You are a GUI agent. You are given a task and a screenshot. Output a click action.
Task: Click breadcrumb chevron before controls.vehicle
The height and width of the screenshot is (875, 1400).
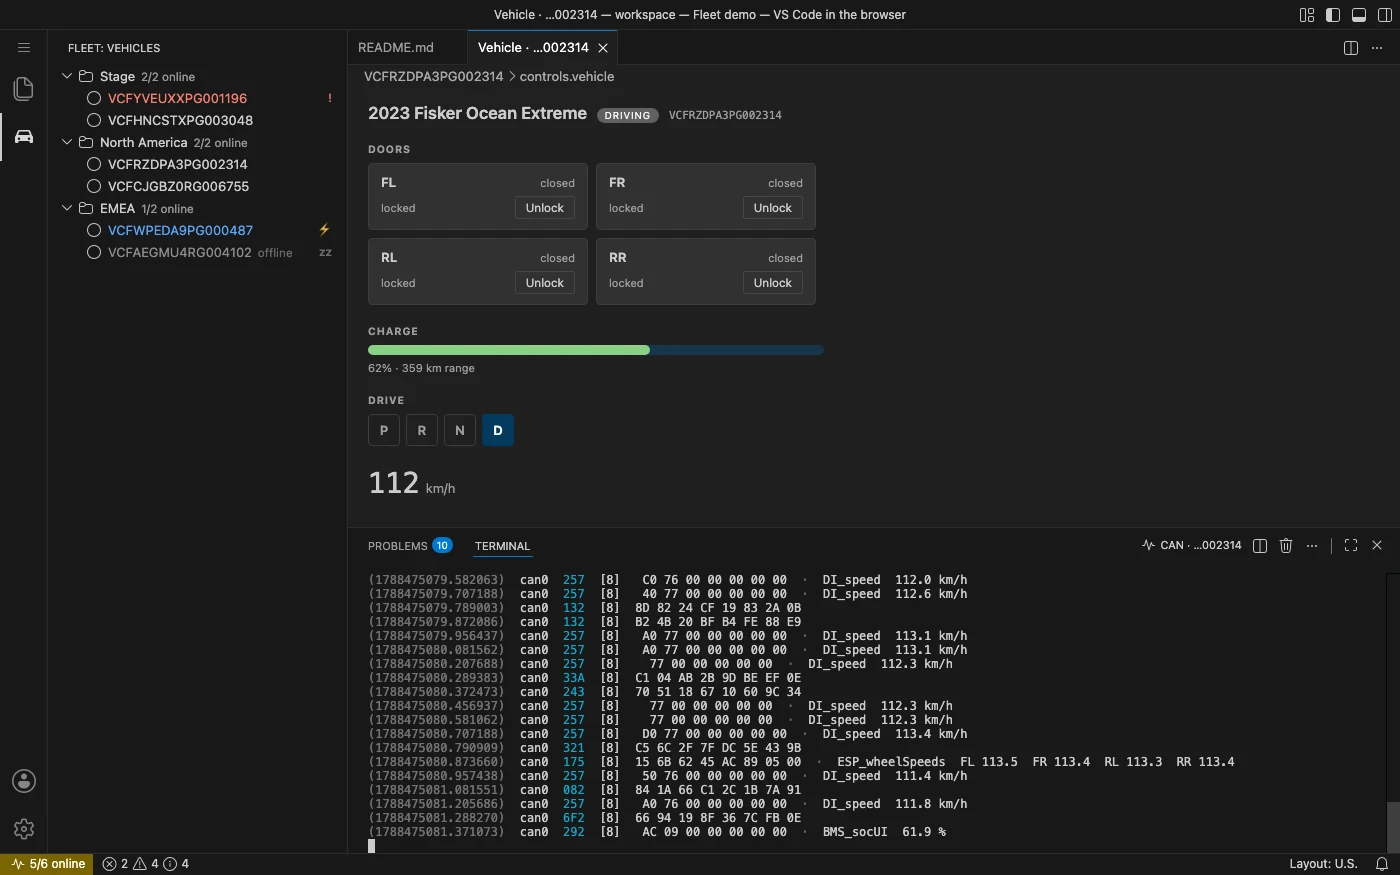(x=512, y=76)
